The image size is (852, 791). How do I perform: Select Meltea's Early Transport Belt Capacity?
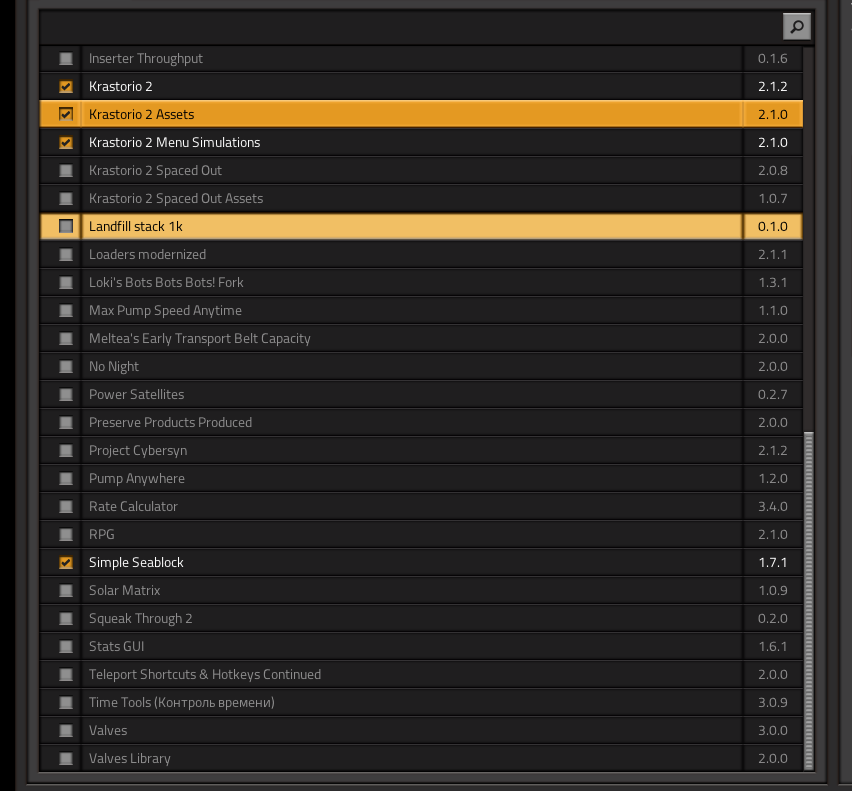tap(421, 338)
